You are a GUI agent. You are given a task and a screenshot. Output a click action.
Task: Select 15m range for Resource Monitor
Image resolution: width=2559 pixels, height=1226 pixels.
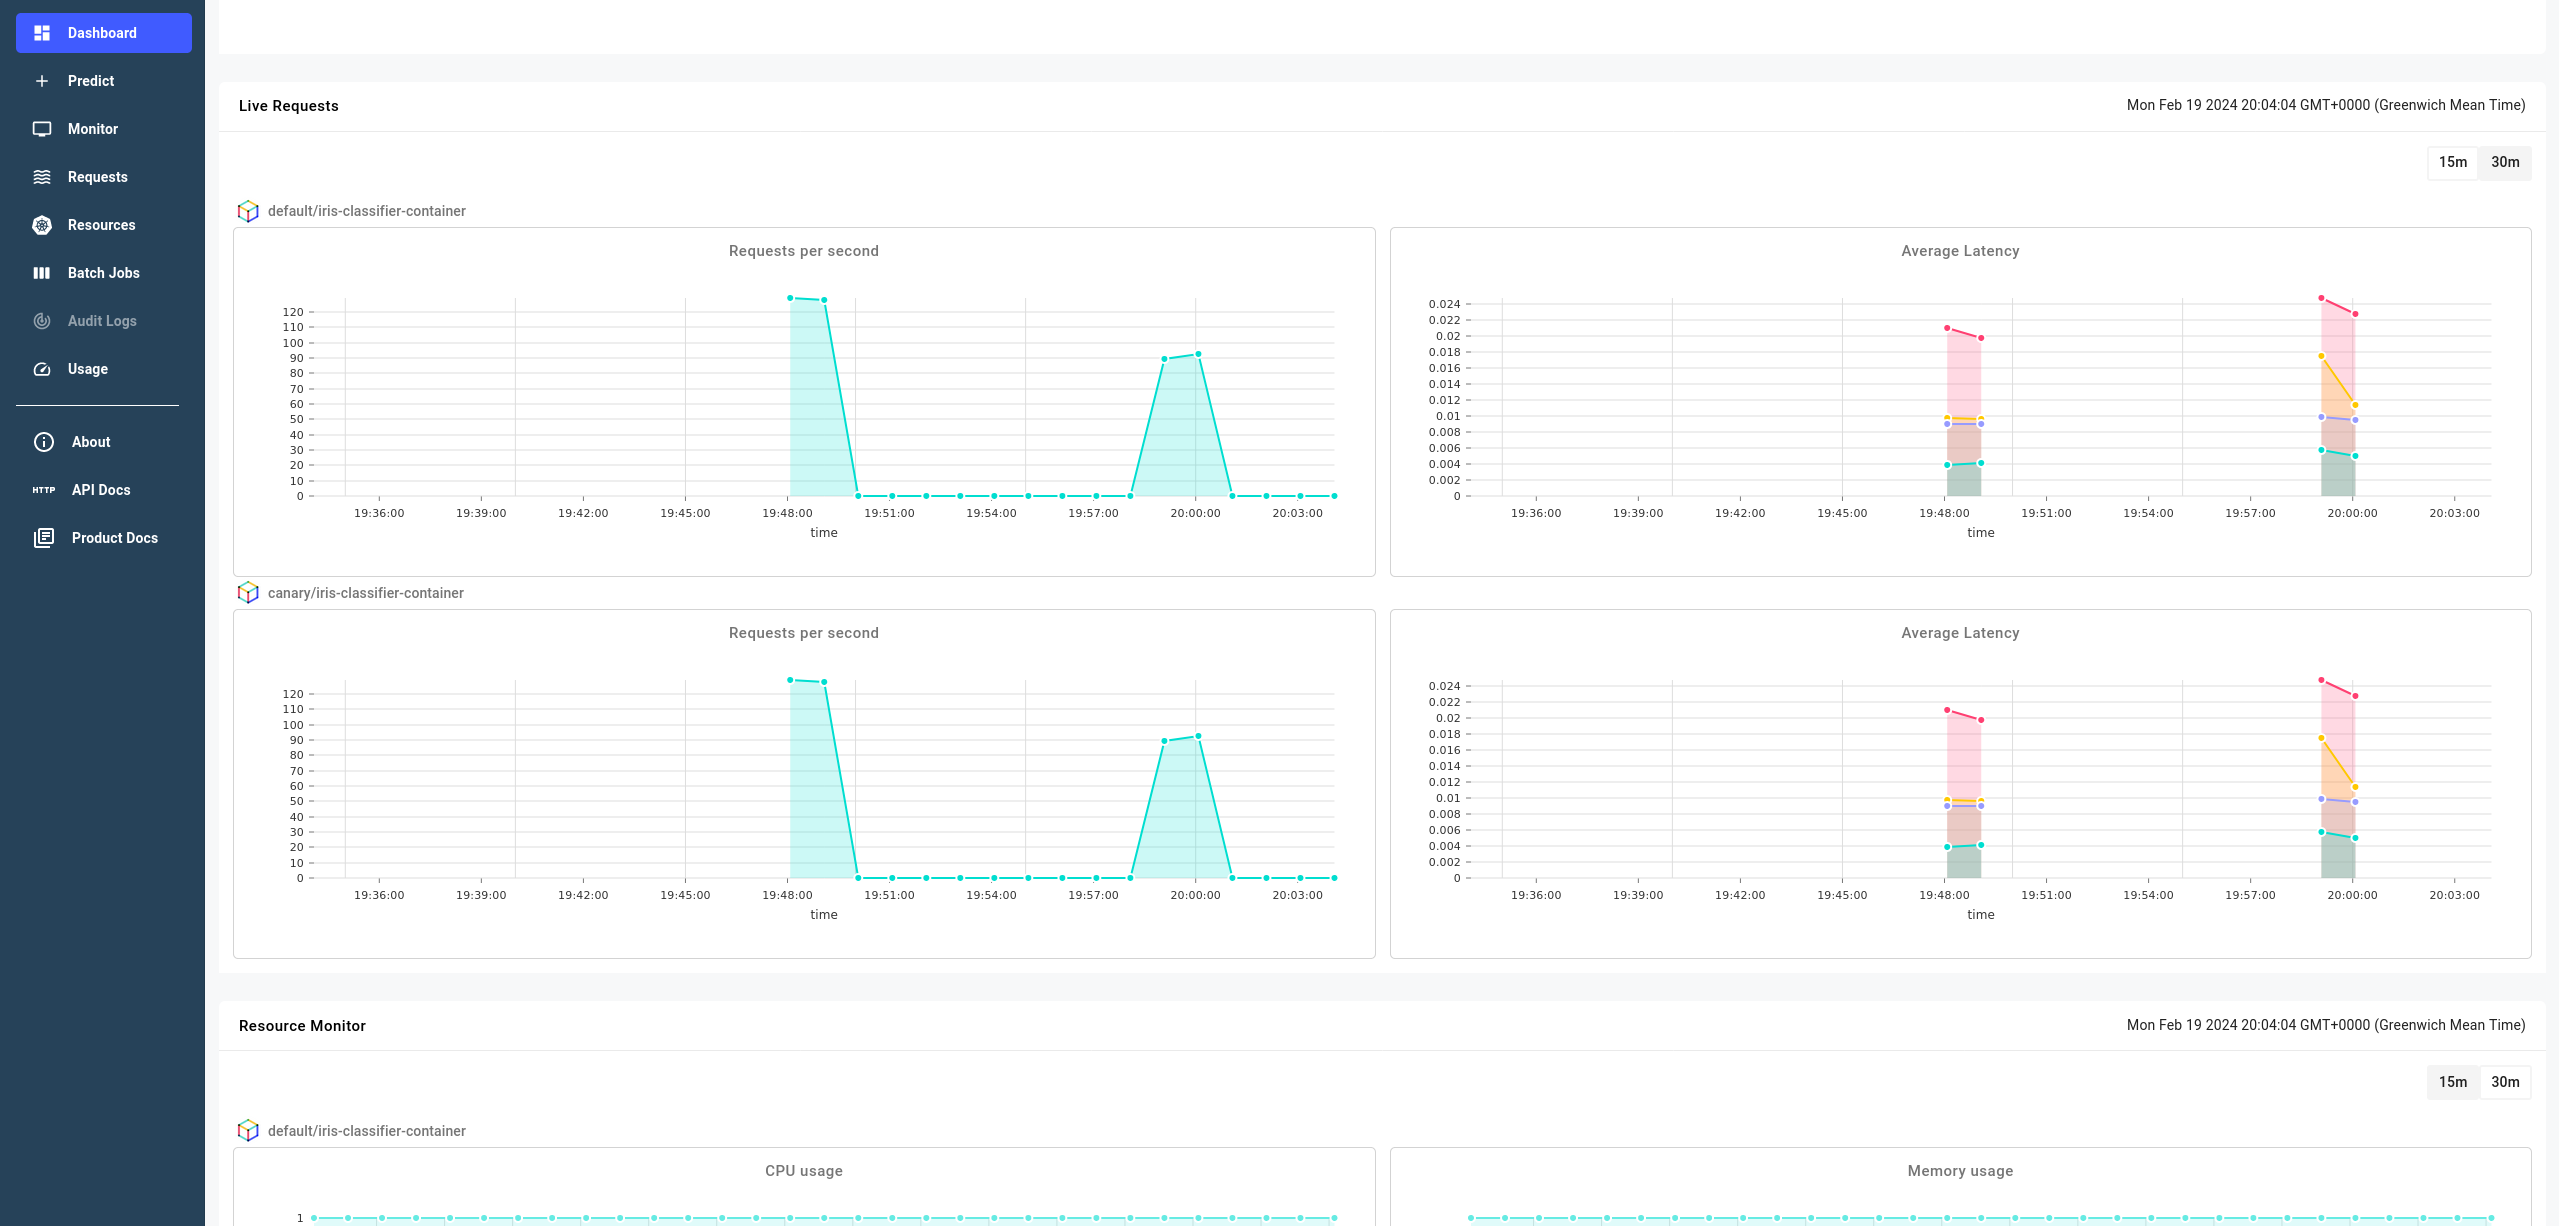2452,1082
